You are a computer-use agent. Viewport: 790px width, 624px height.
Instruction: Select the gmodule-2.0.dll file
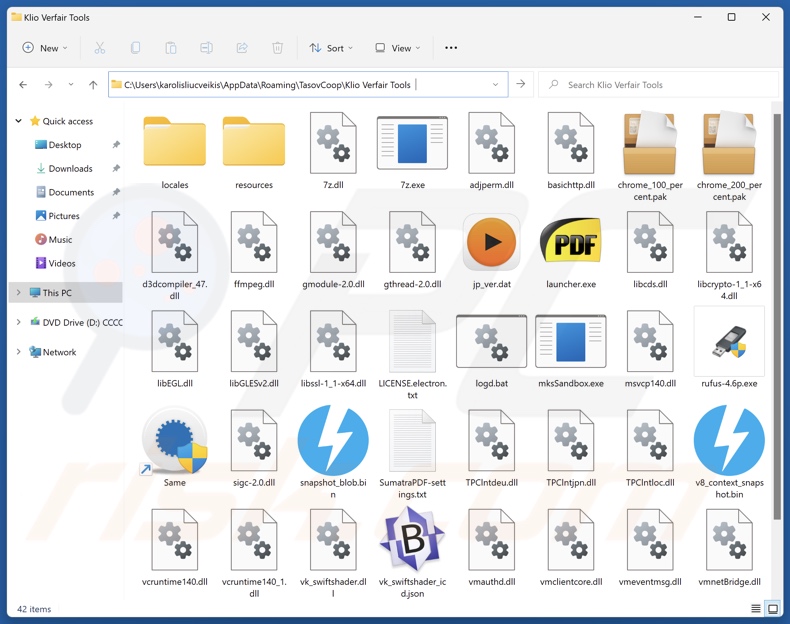(333, 251)
